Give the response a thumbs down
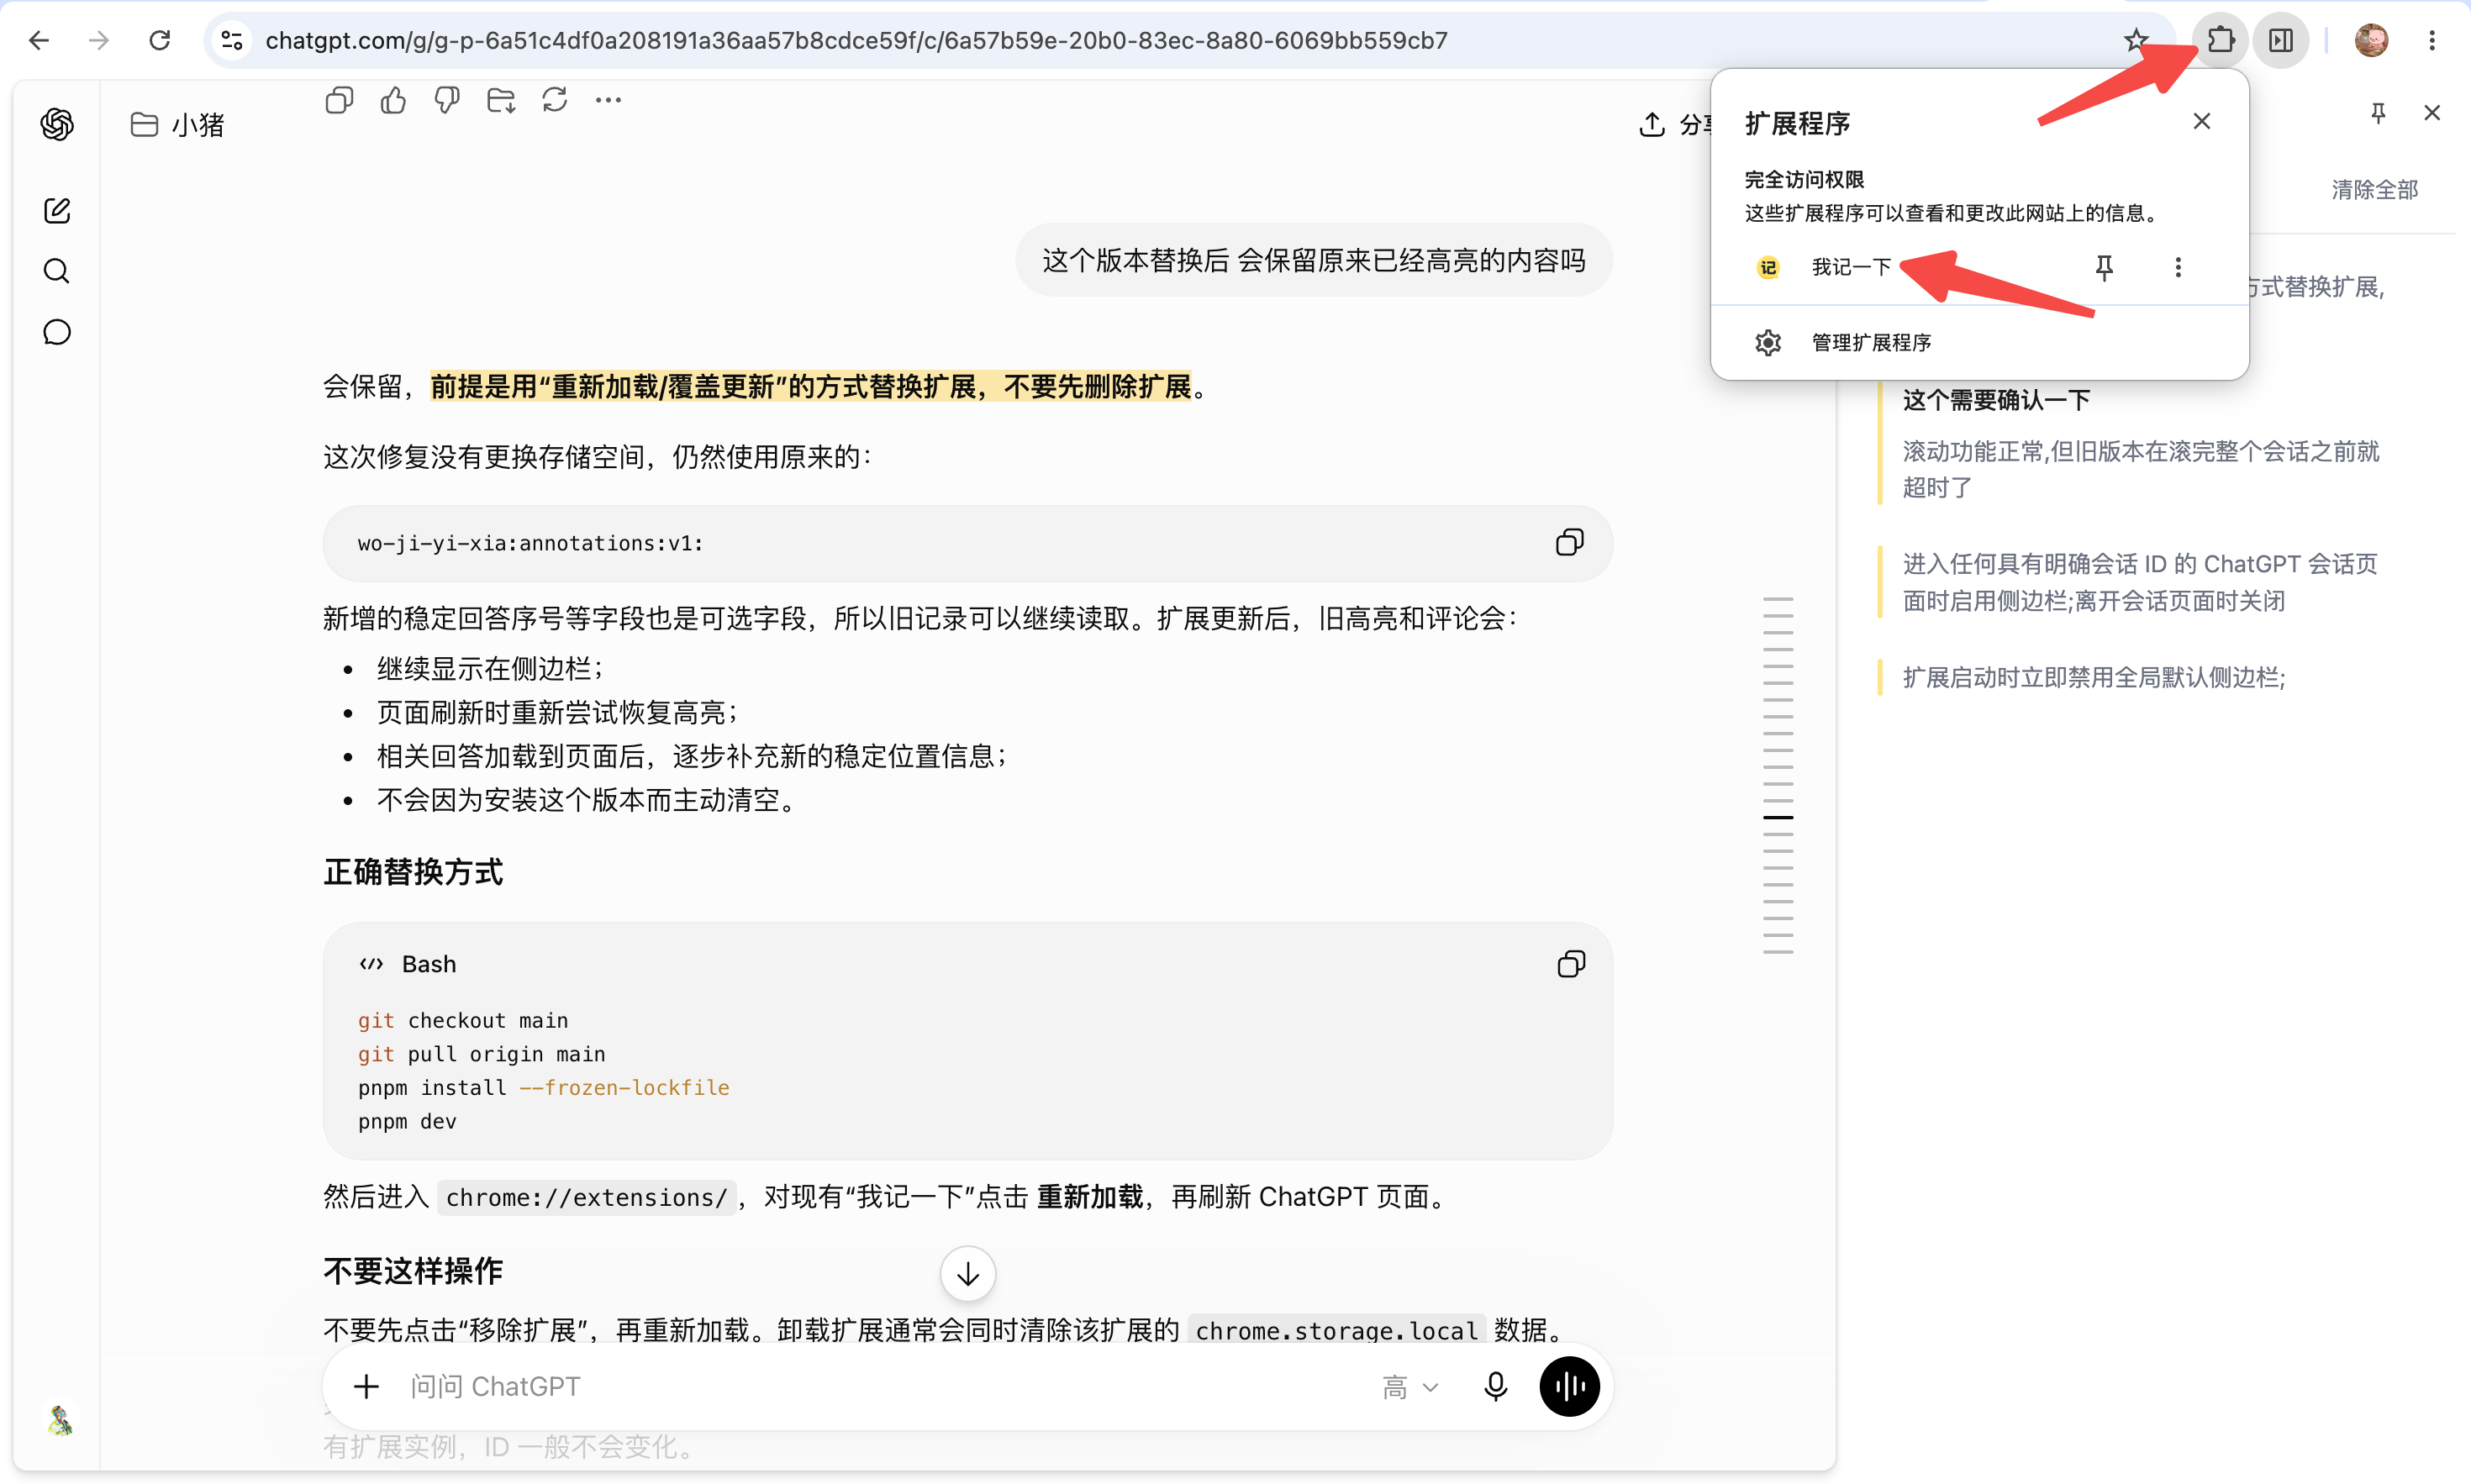 [x=447, y=100]
